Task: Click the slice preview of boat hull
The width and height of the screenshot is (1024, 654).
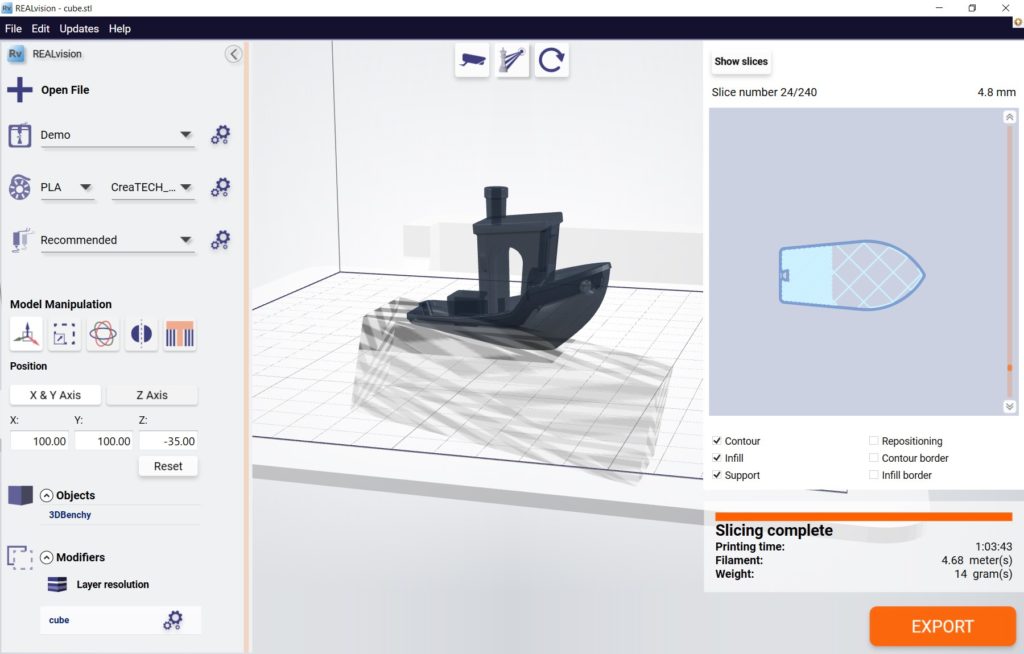Action: [x=852, y=274]
